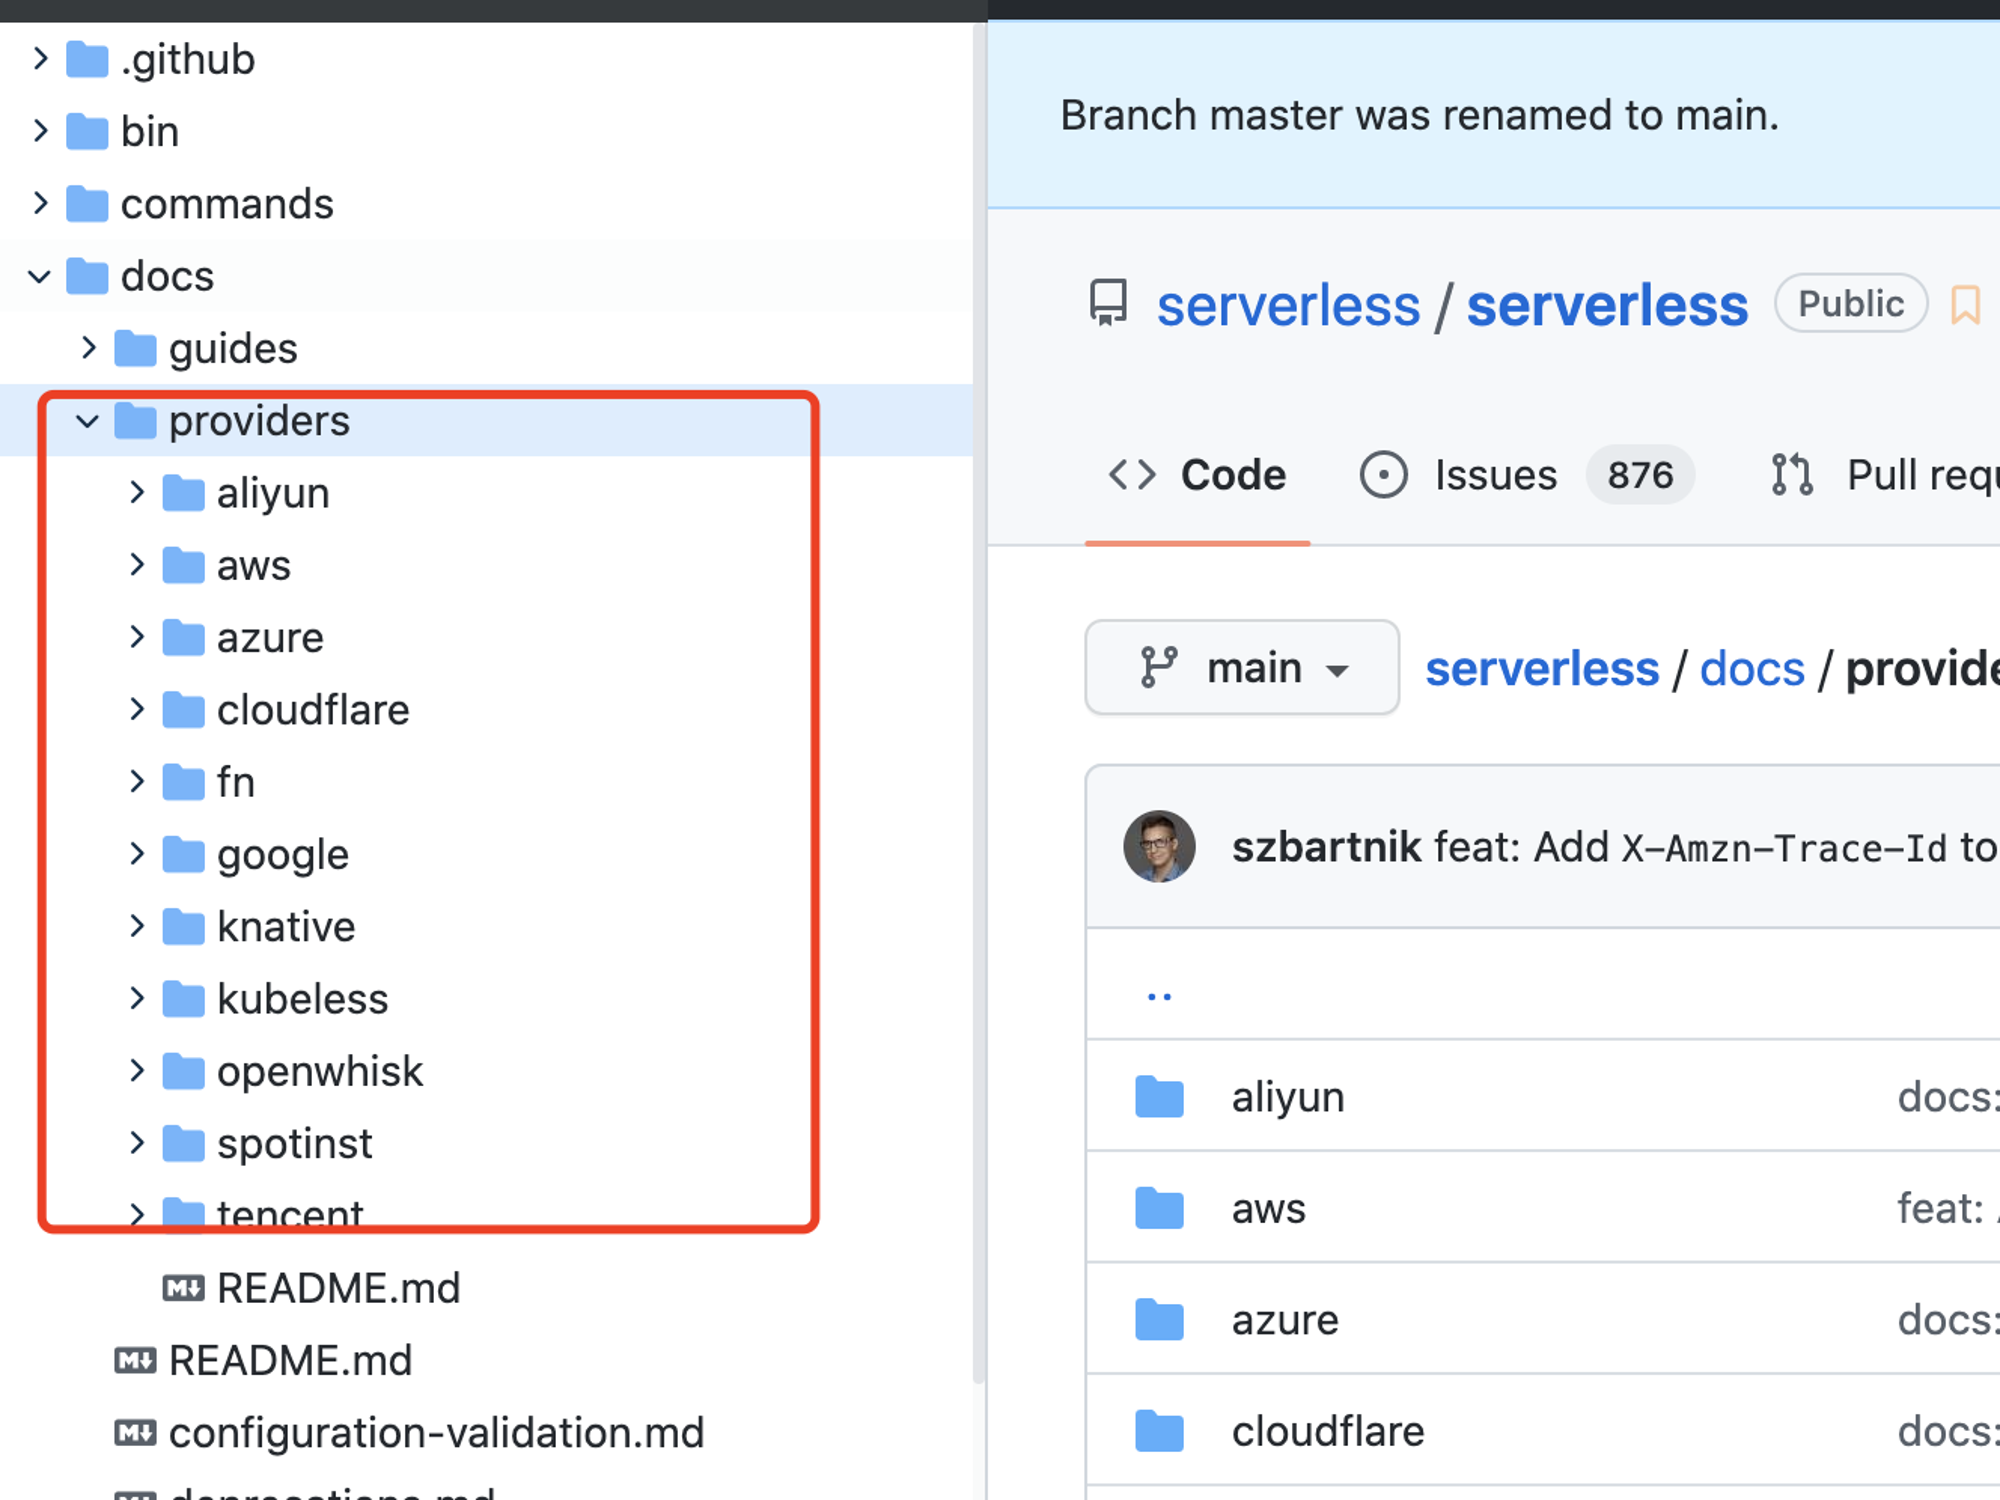The width and height of the screenshot is (2000, 1500).
Task: Select README.md under providers in tree
Action: [339, 1288]
